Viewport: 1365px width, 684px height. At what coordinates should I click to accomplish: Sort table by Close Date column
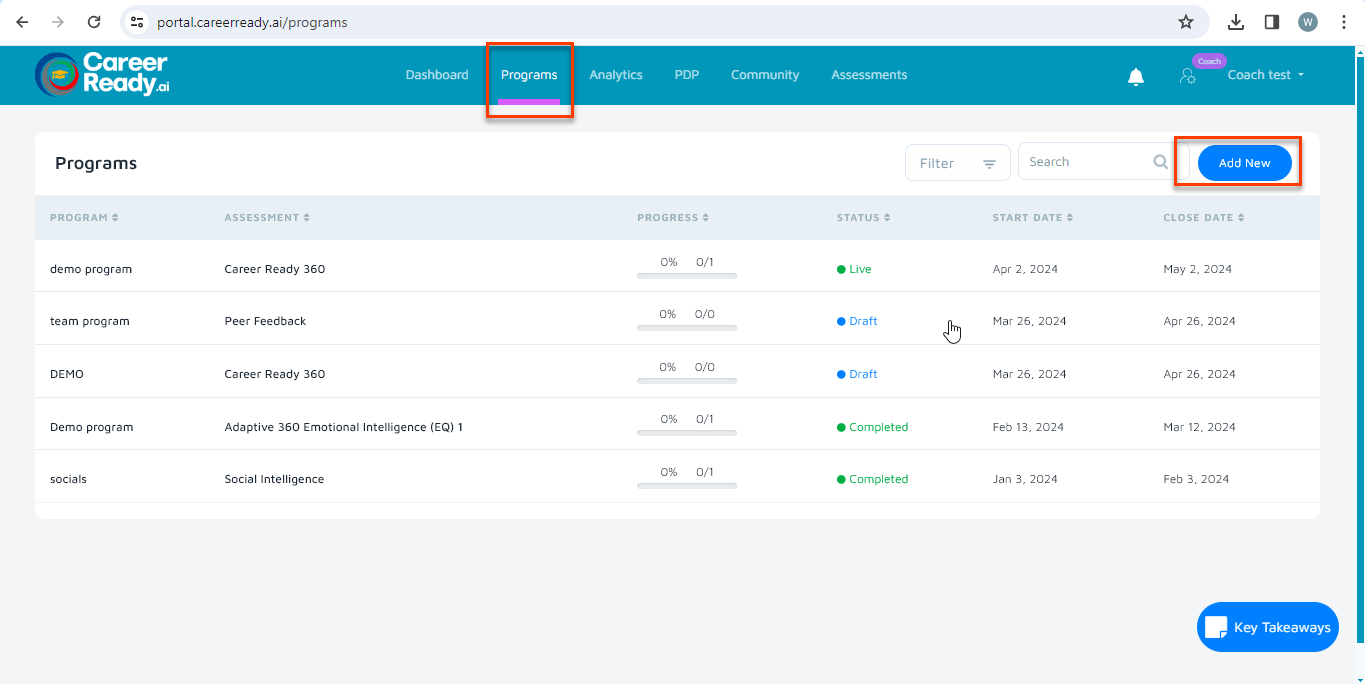coord(1203,217)
